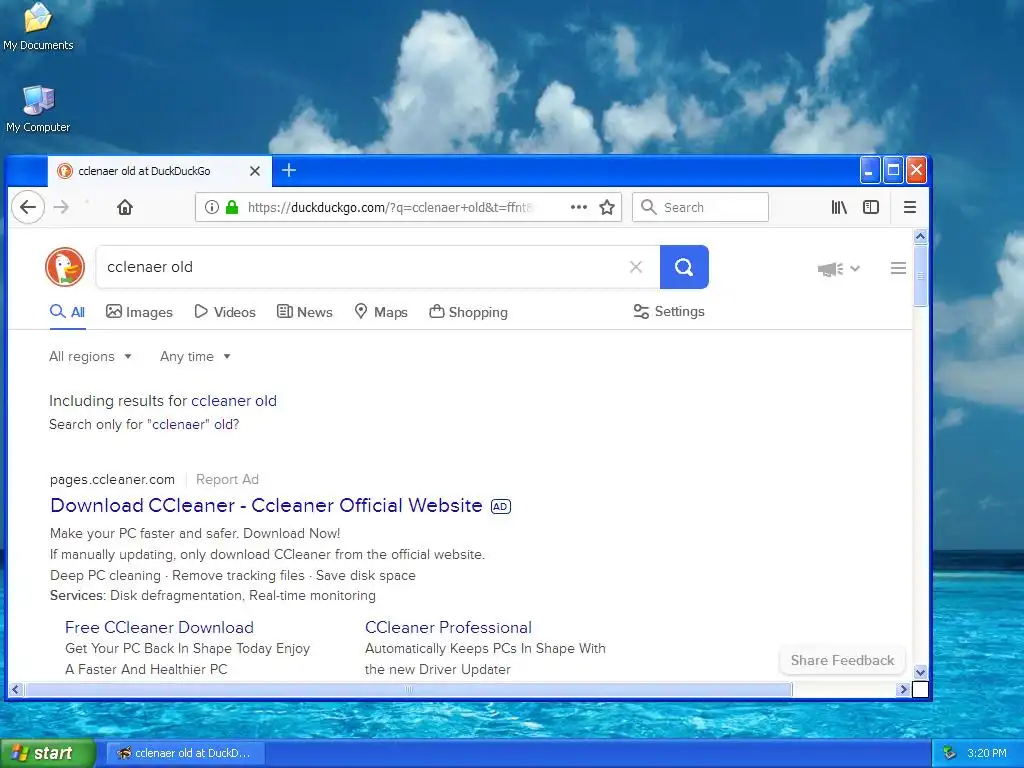Image resolution: width=1024 pixels, height=768 pixels.
Task: Switch to the Shopping results tab
Action: [468, 312]
